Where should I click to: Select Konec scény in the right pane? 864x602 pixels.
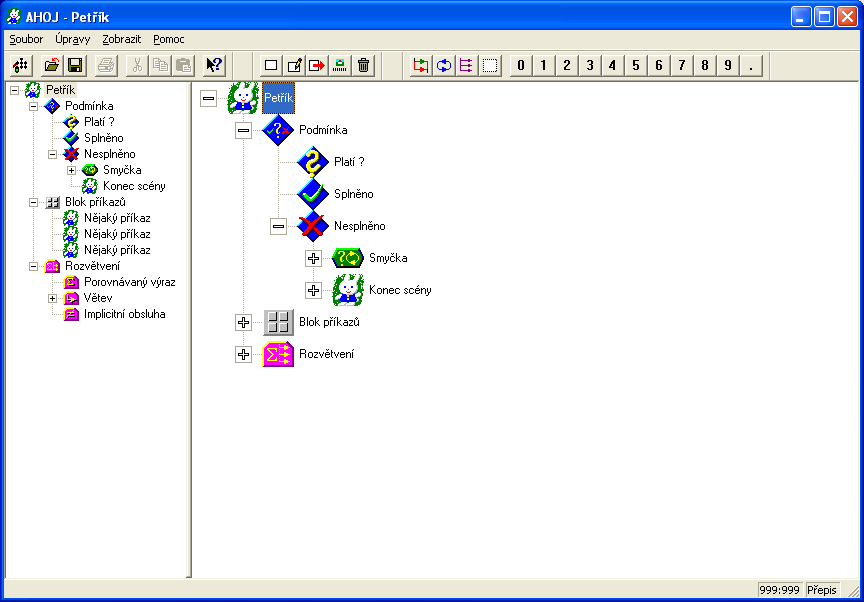point(400,290)
